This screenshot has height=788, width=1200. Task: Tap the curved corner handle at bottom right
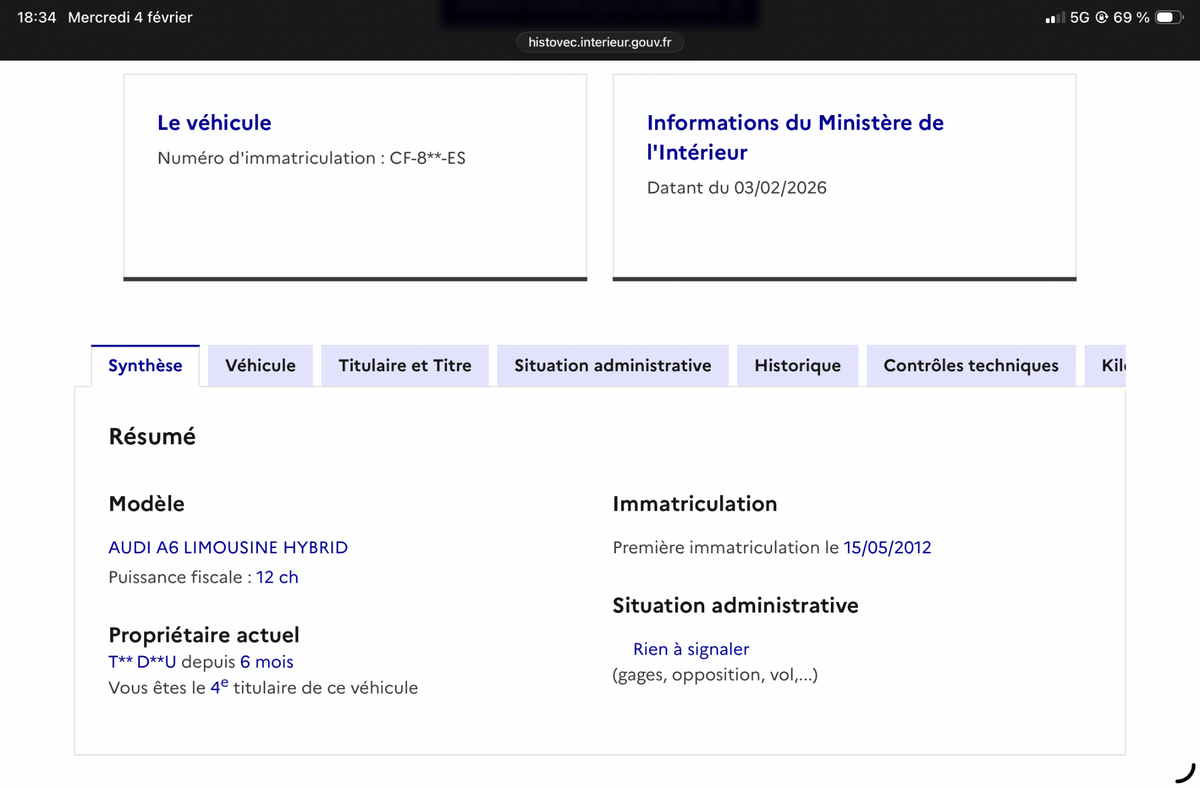(1184, 772)
